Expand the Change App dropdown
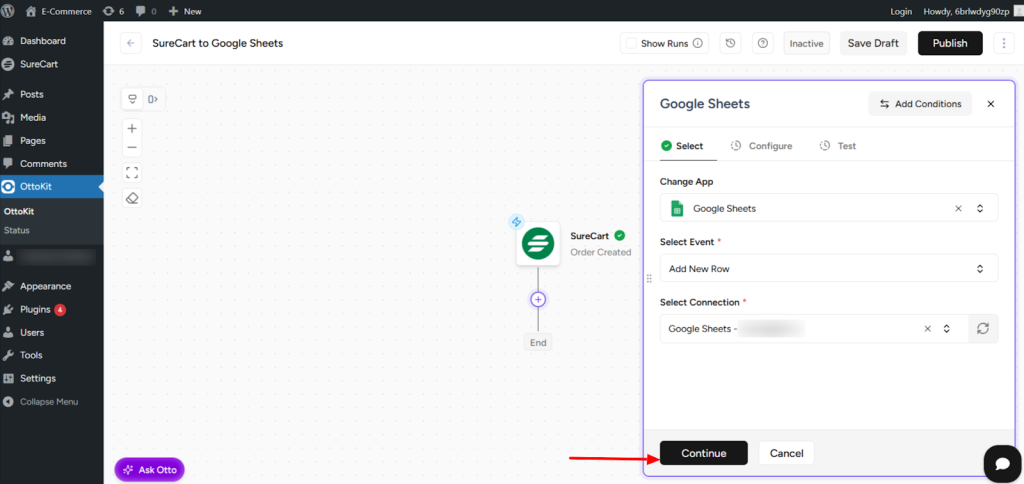Viewport: 1024px width, 484px height. tap(980, 209)
